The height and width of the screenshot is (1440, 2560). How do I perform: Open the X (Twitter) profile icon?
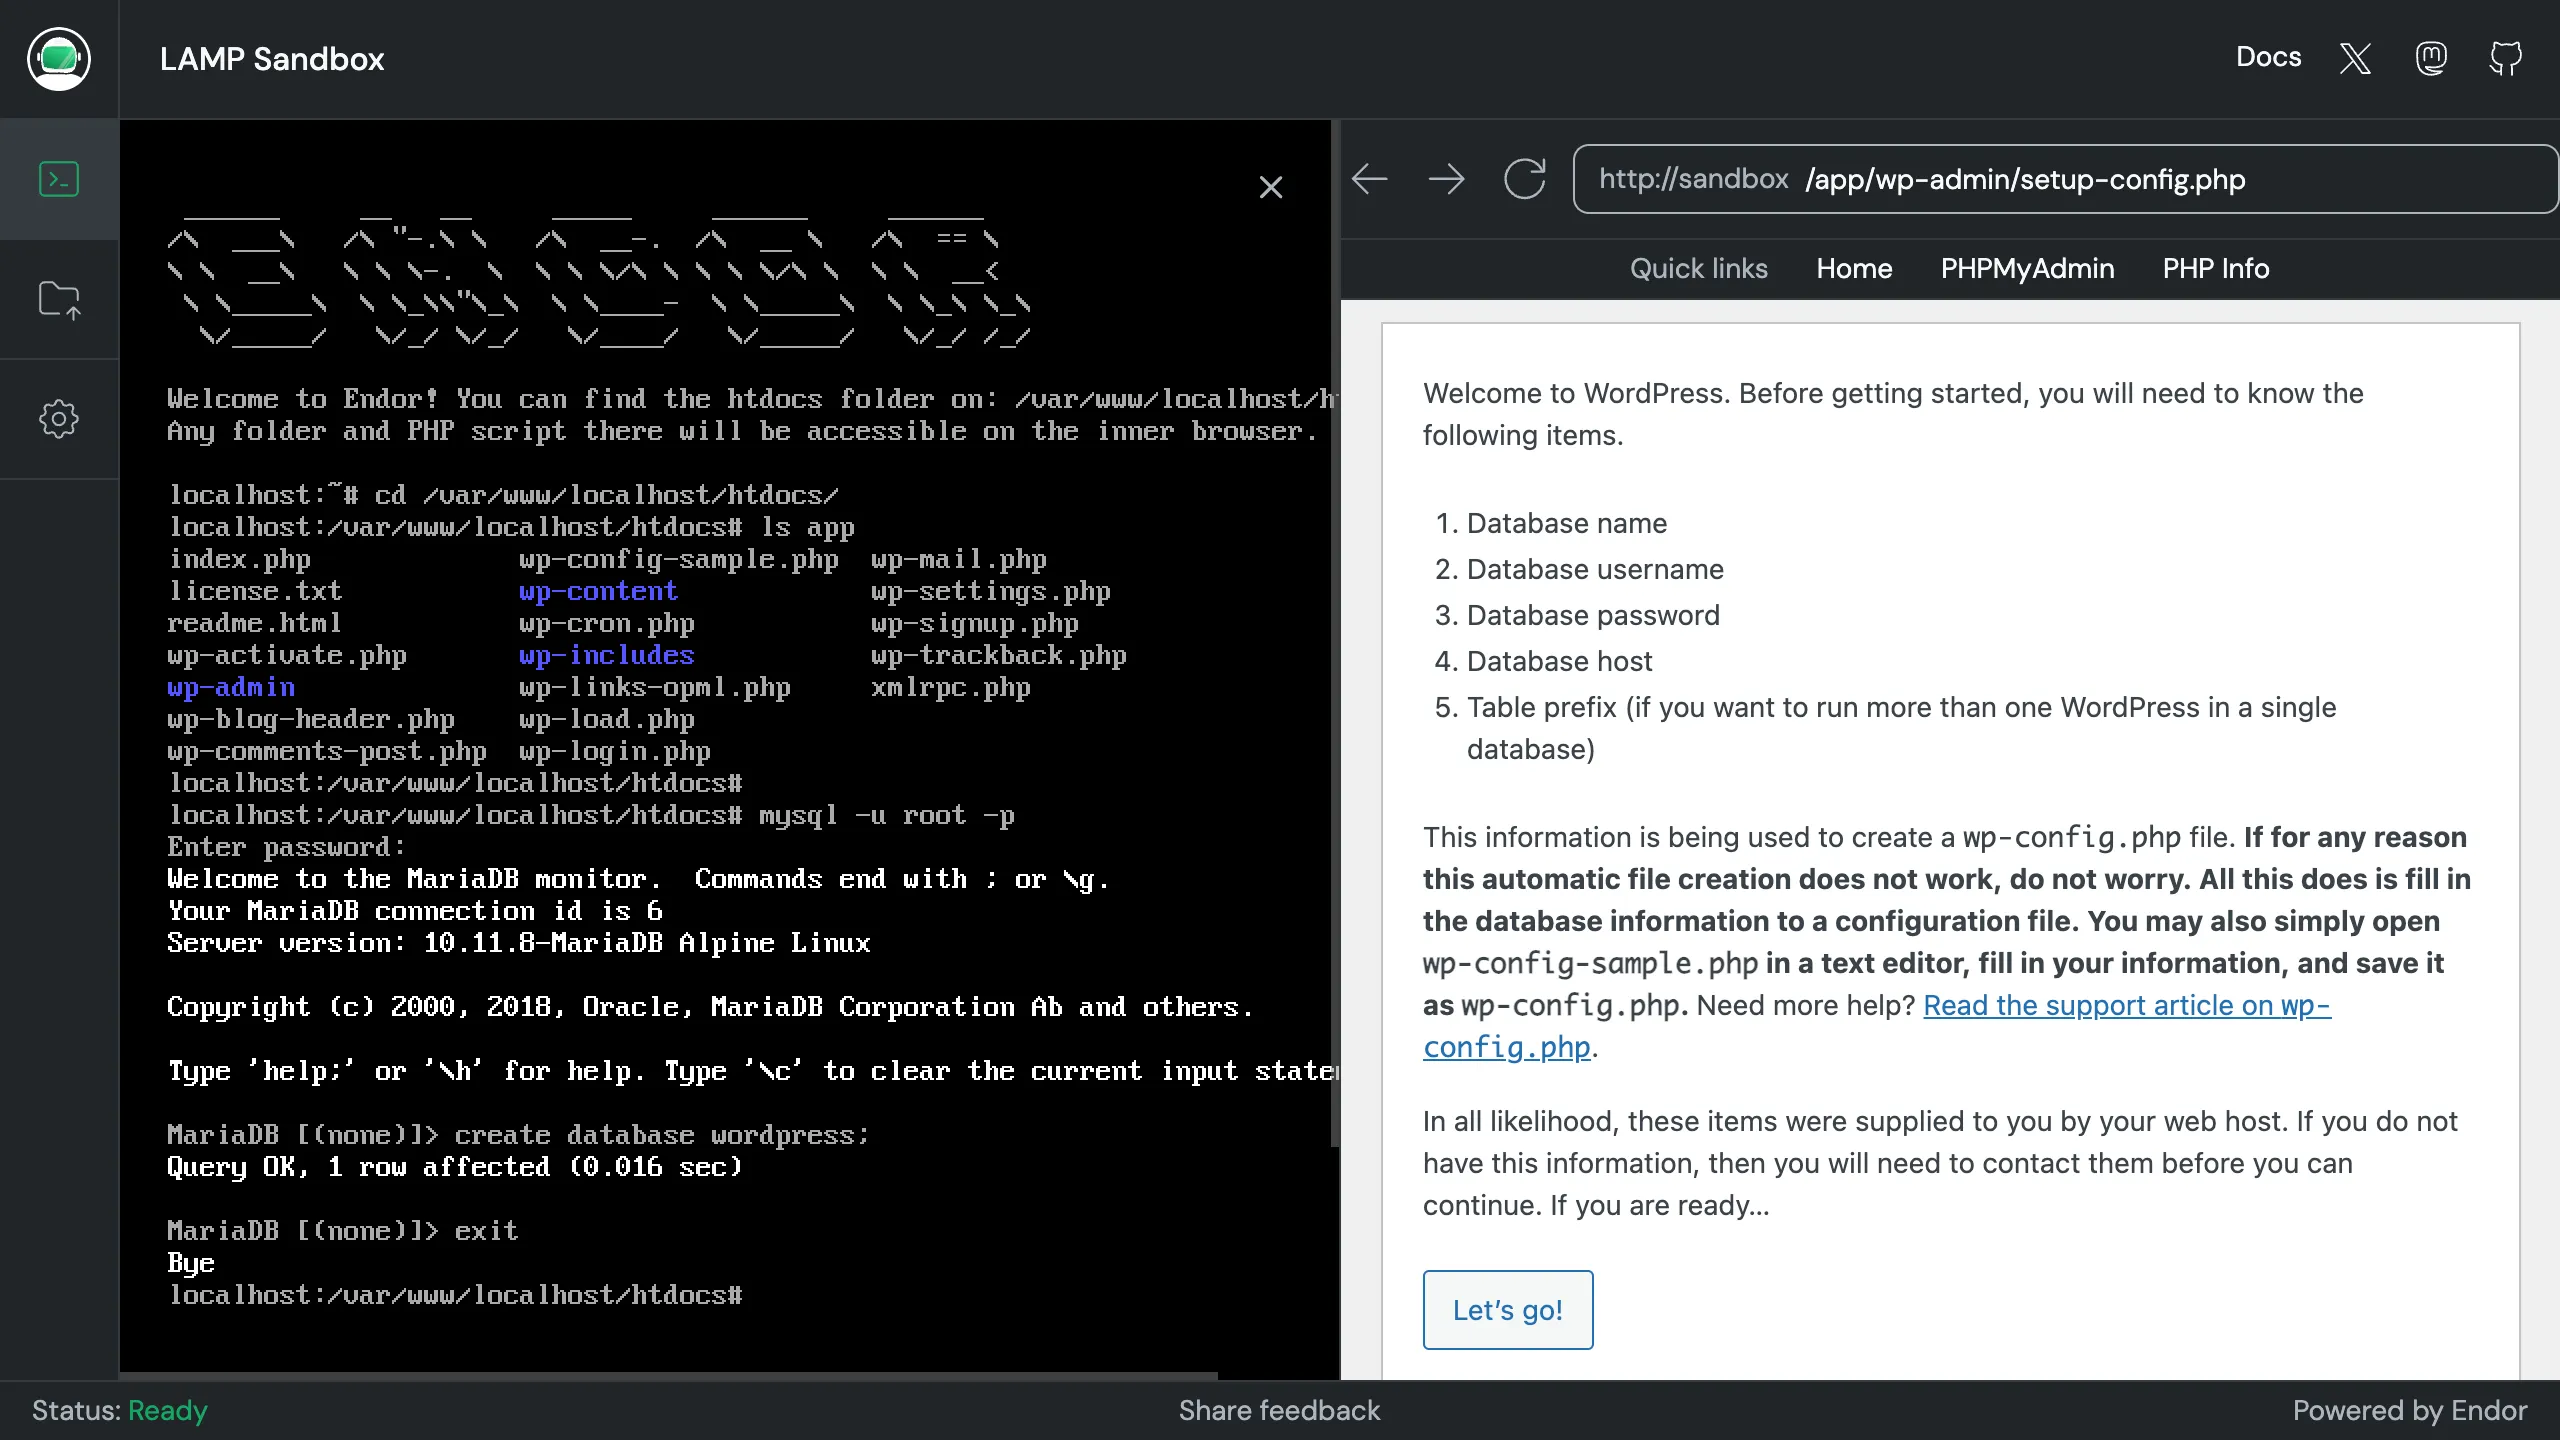coord(2354,59)
